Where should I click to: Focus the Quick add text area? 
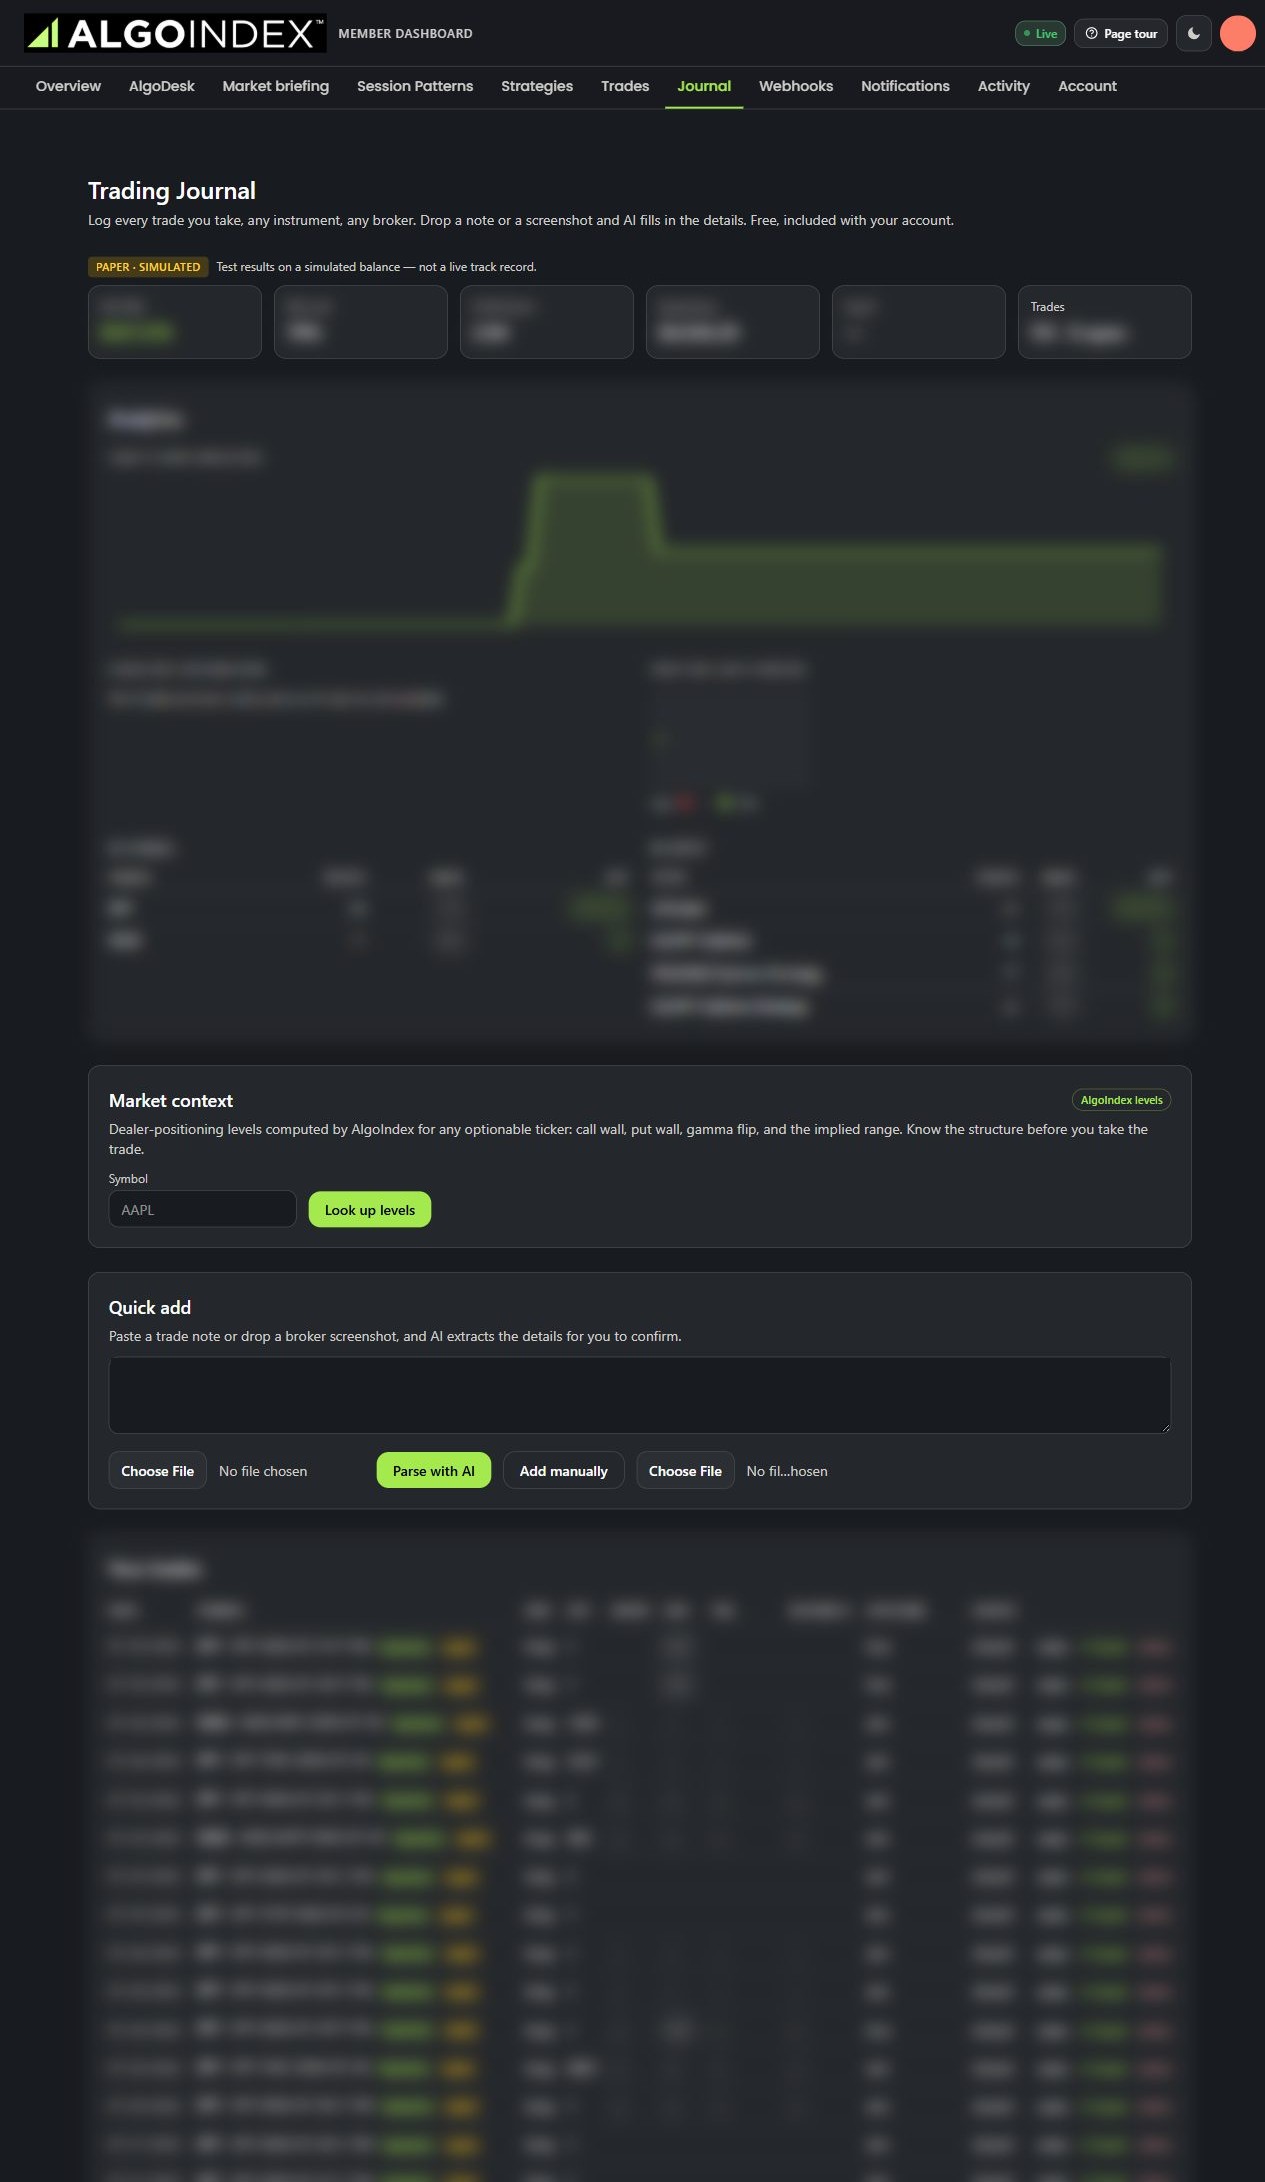coord(640,1395)
